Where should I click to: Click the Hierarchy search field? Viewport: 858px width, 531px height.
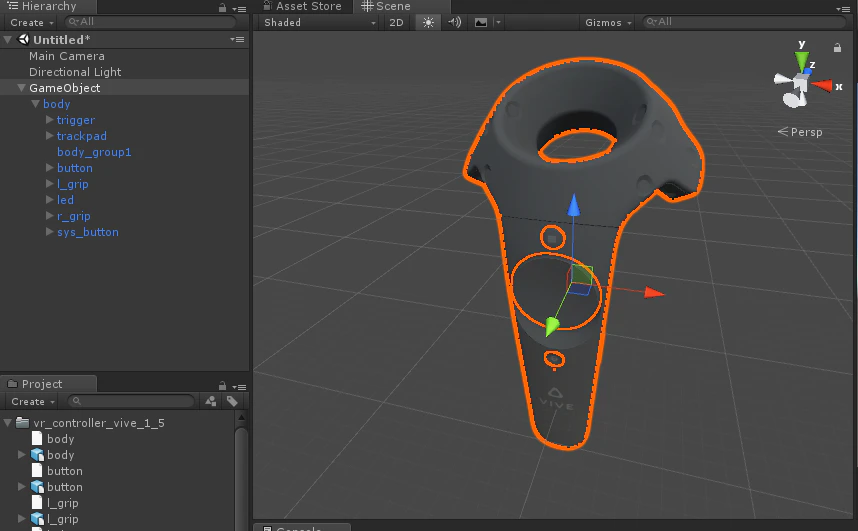tap(150, 22)
